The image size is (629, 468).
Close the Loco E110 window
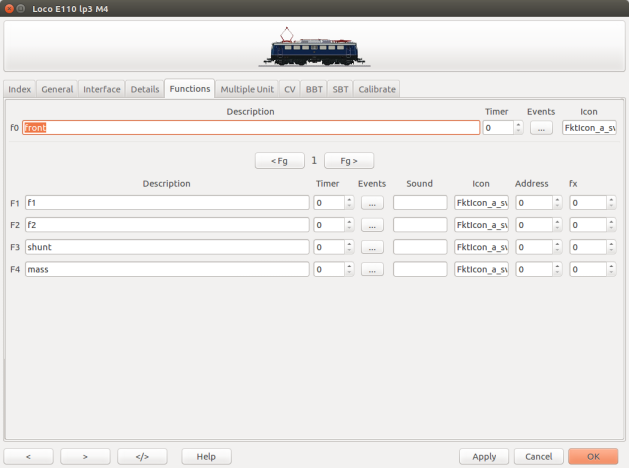pos(11,7)
